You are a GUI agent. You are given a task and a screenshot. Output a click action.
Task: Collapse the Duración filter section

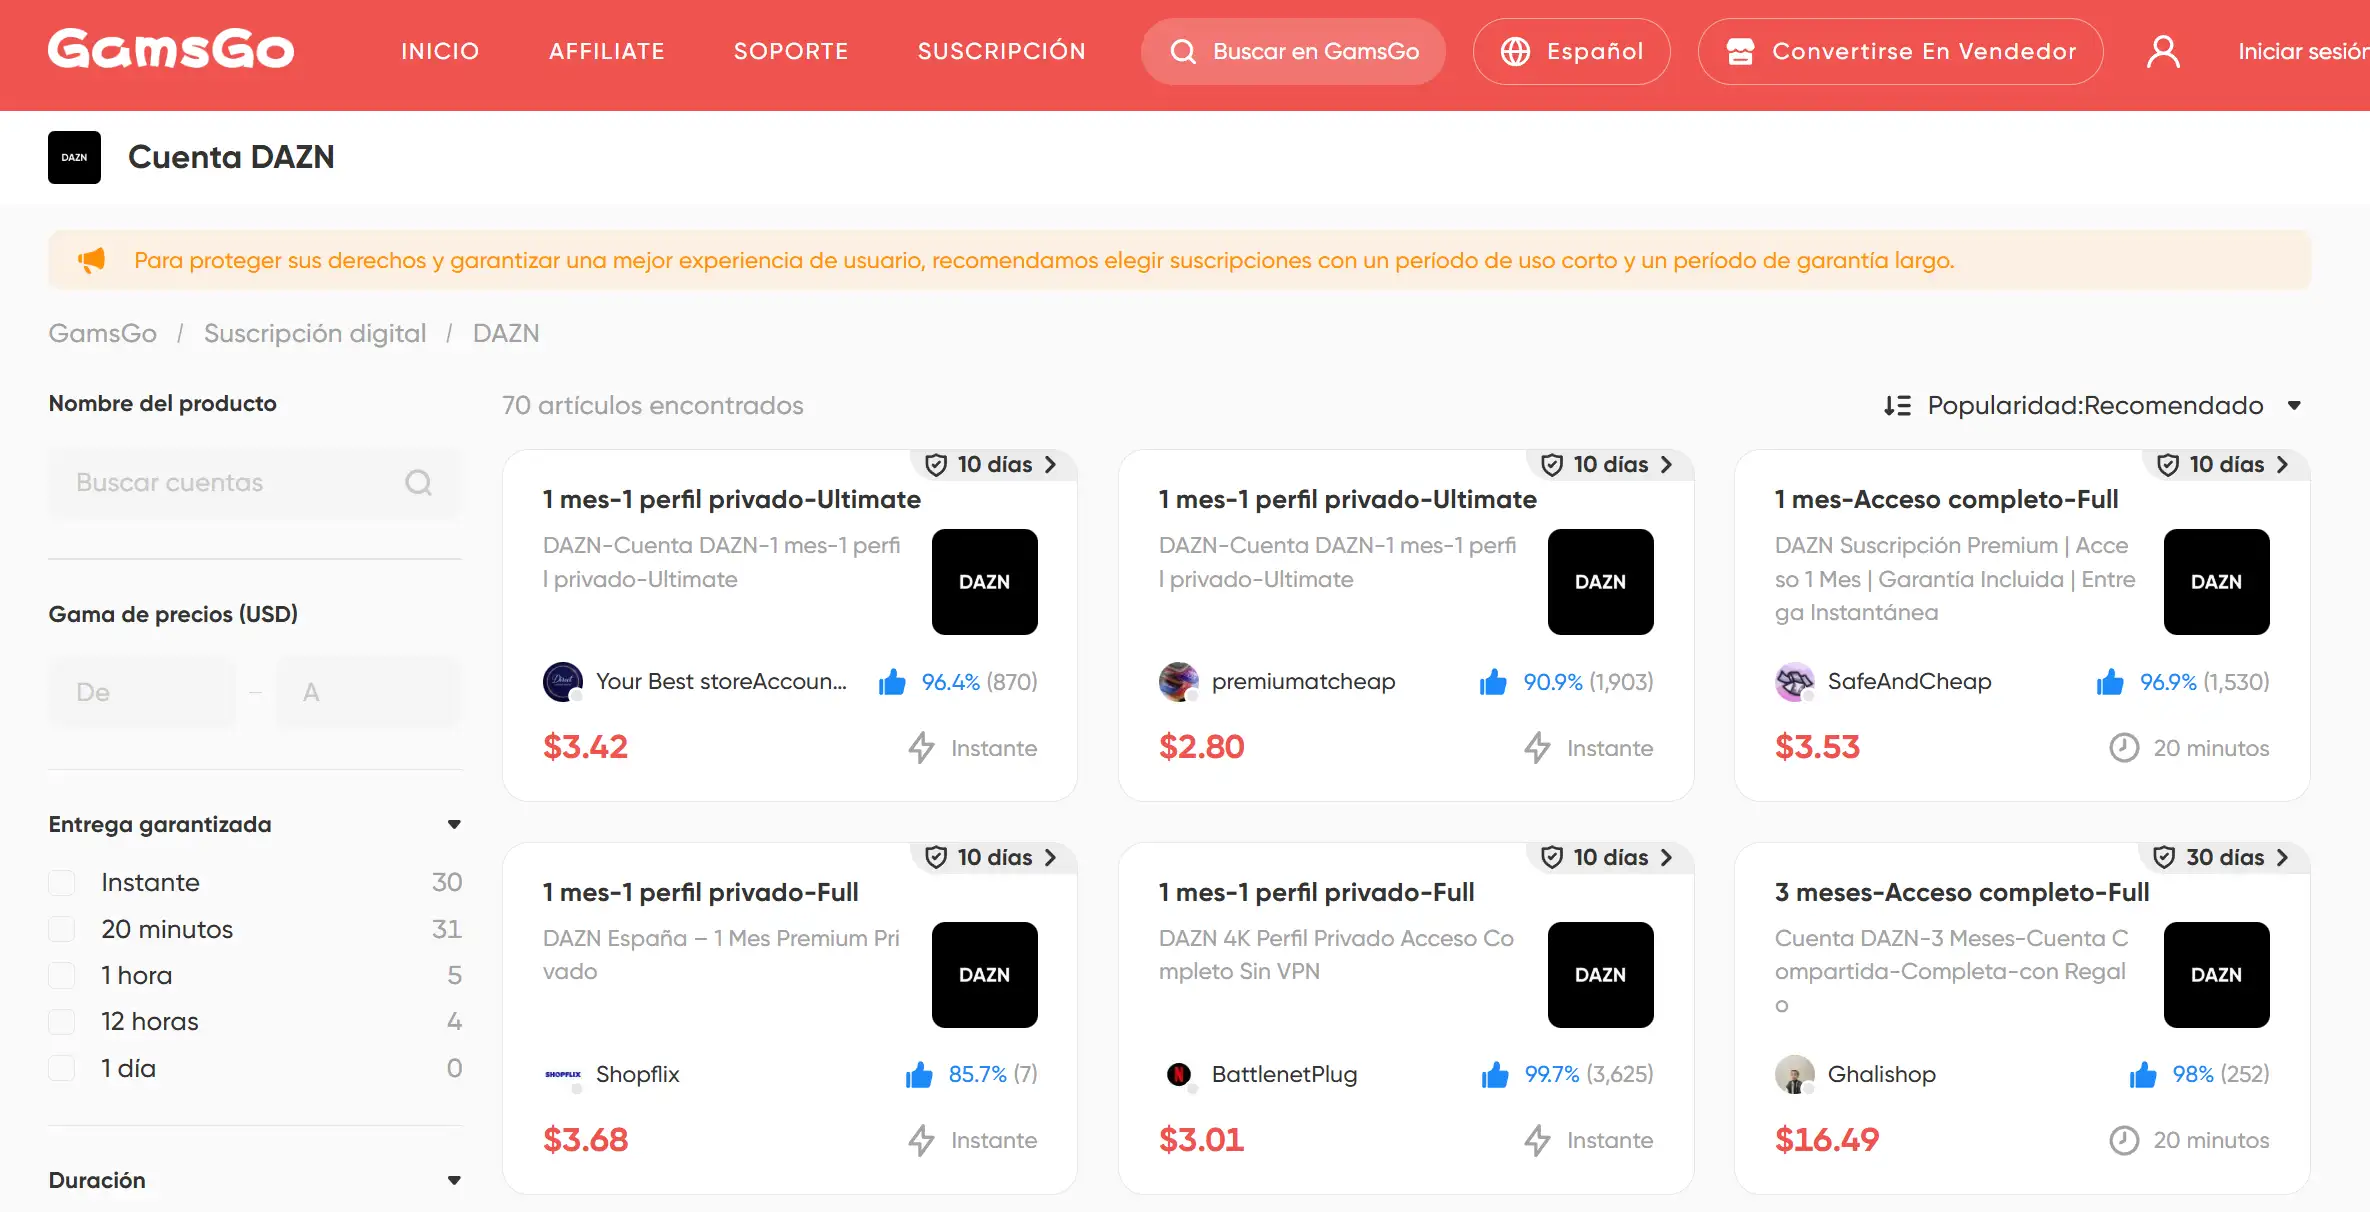pos(454,1181)
